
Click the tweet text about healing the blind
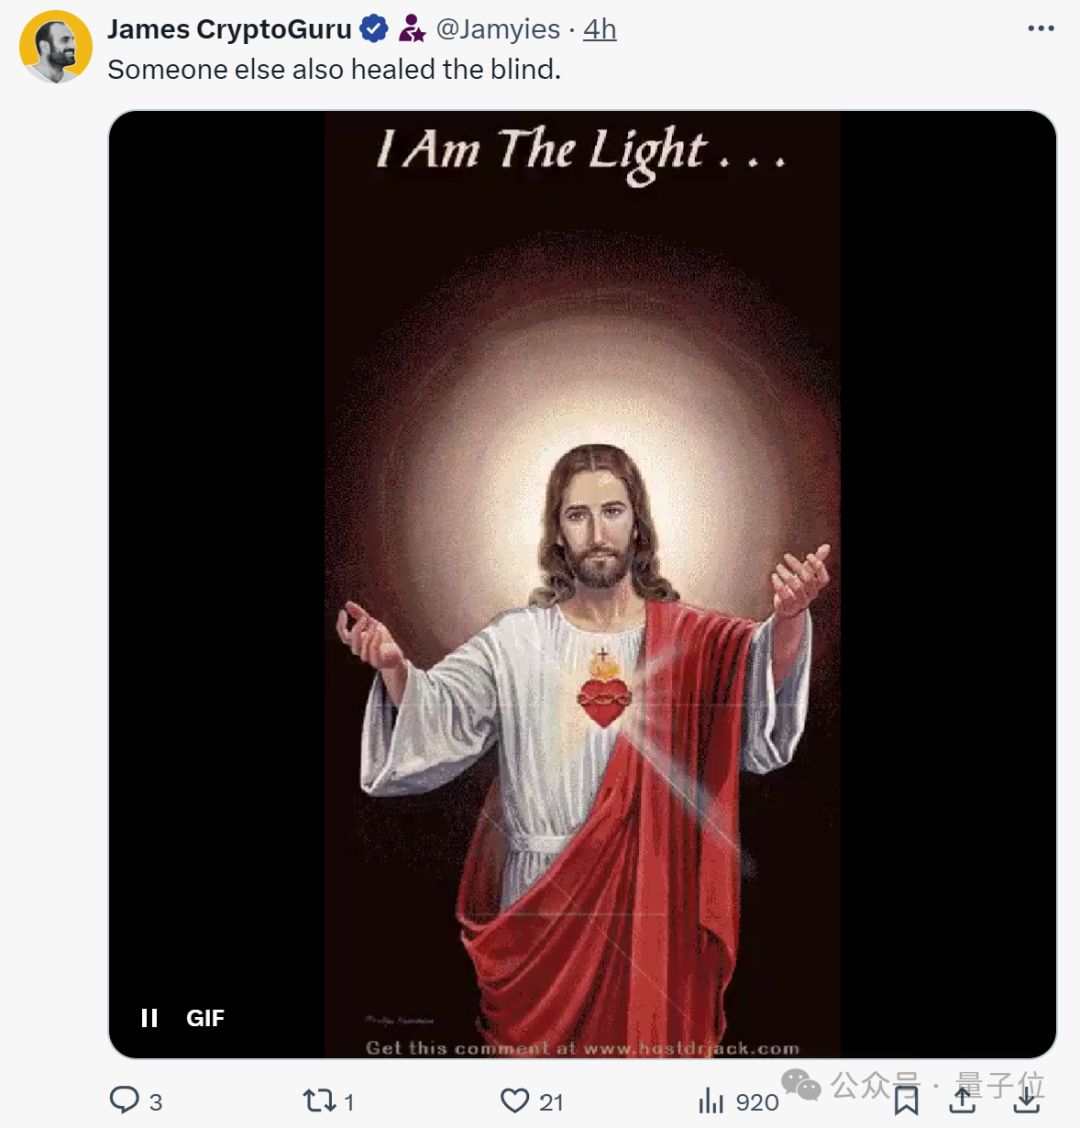(x=334, y=69)
